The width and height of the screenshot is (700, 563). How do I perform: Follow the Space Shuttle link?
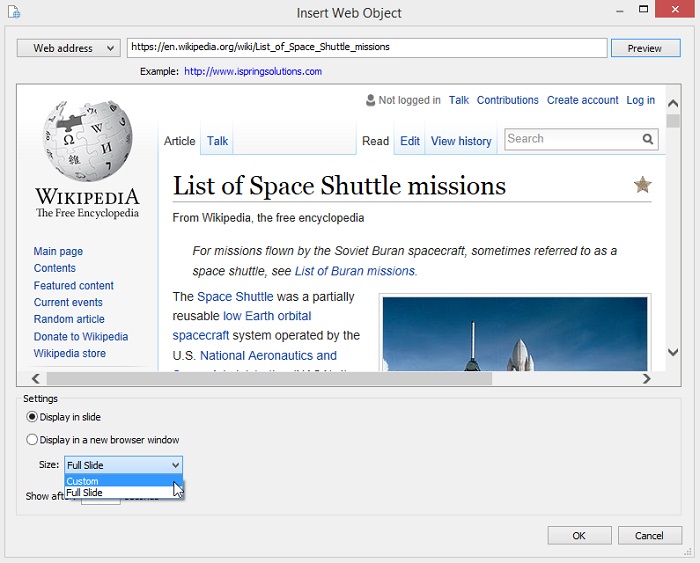235,296
